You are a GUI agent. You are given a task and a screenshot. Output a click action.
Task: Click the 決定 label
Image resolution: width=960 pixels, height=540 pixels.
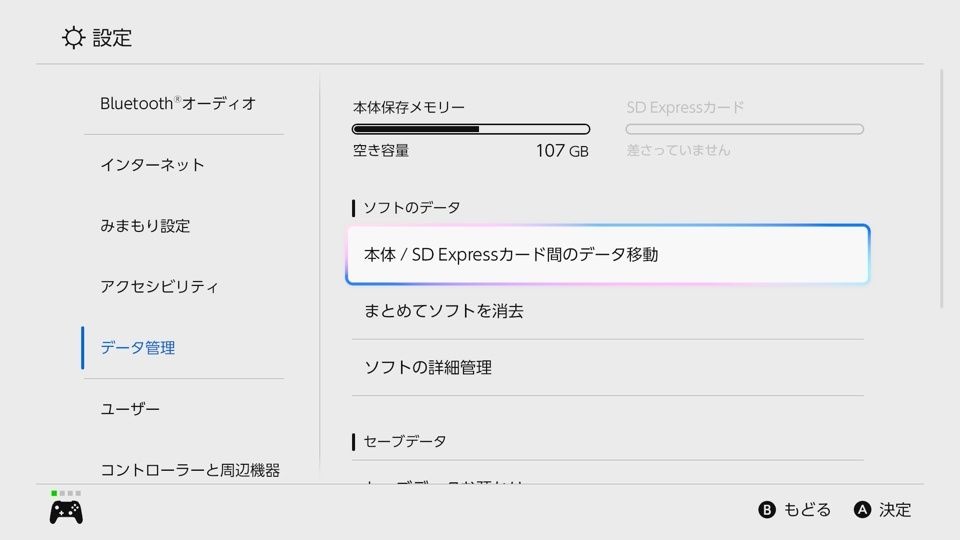click(x=895, y=510)
